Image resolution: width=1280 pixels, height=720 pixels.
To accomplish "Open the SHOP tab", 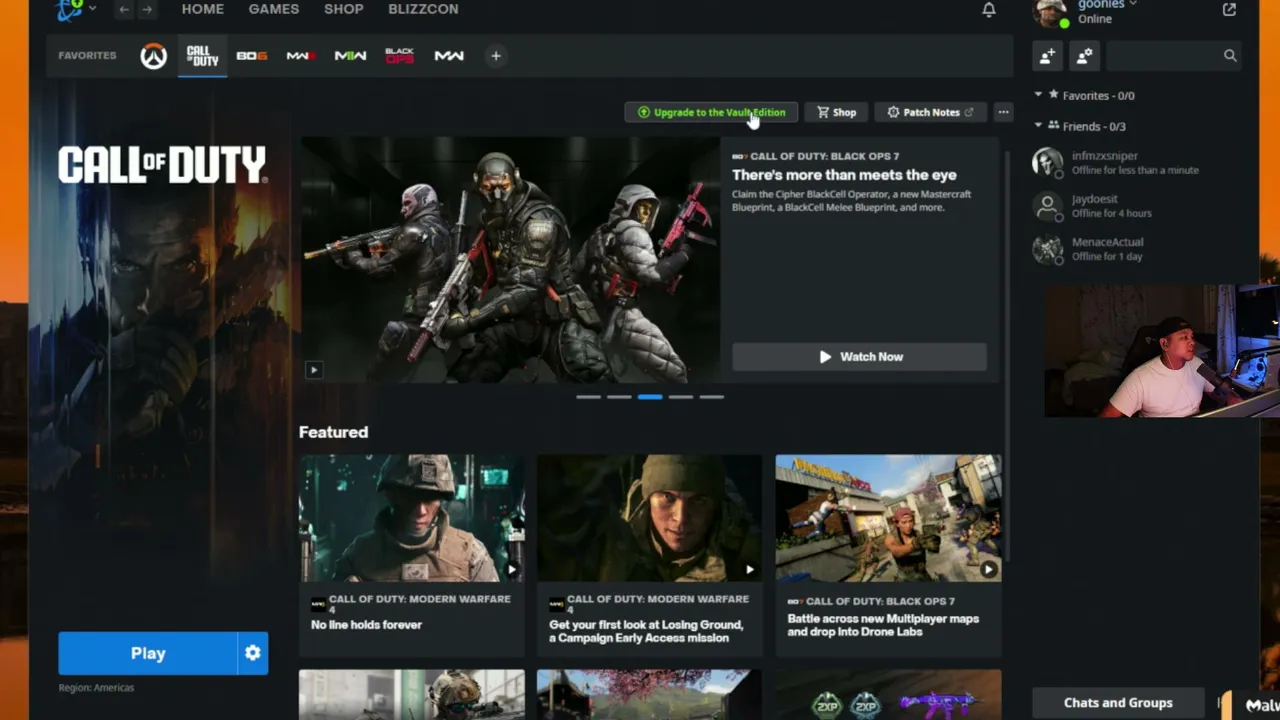I will pos(344,9).
